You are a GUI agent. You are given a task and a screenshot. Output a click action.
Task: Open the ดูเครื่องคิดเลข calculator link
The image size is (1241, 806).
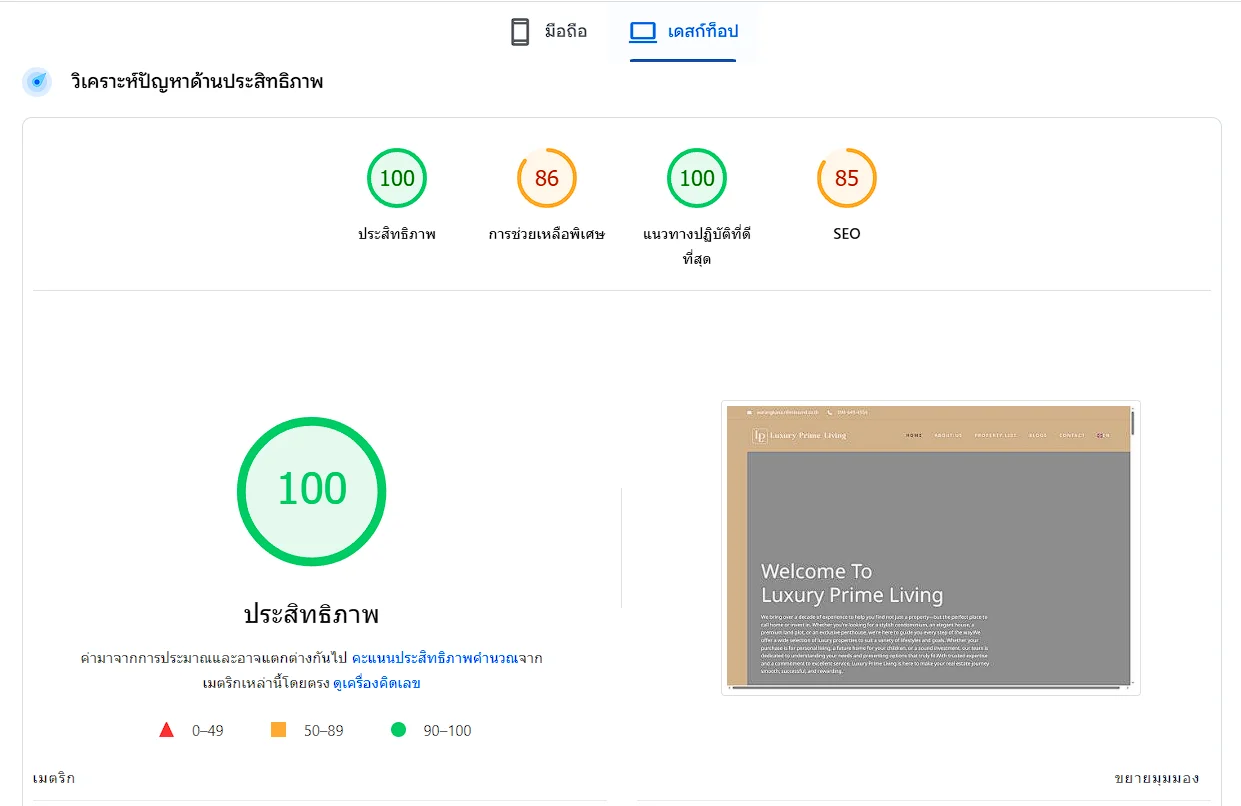377,683
